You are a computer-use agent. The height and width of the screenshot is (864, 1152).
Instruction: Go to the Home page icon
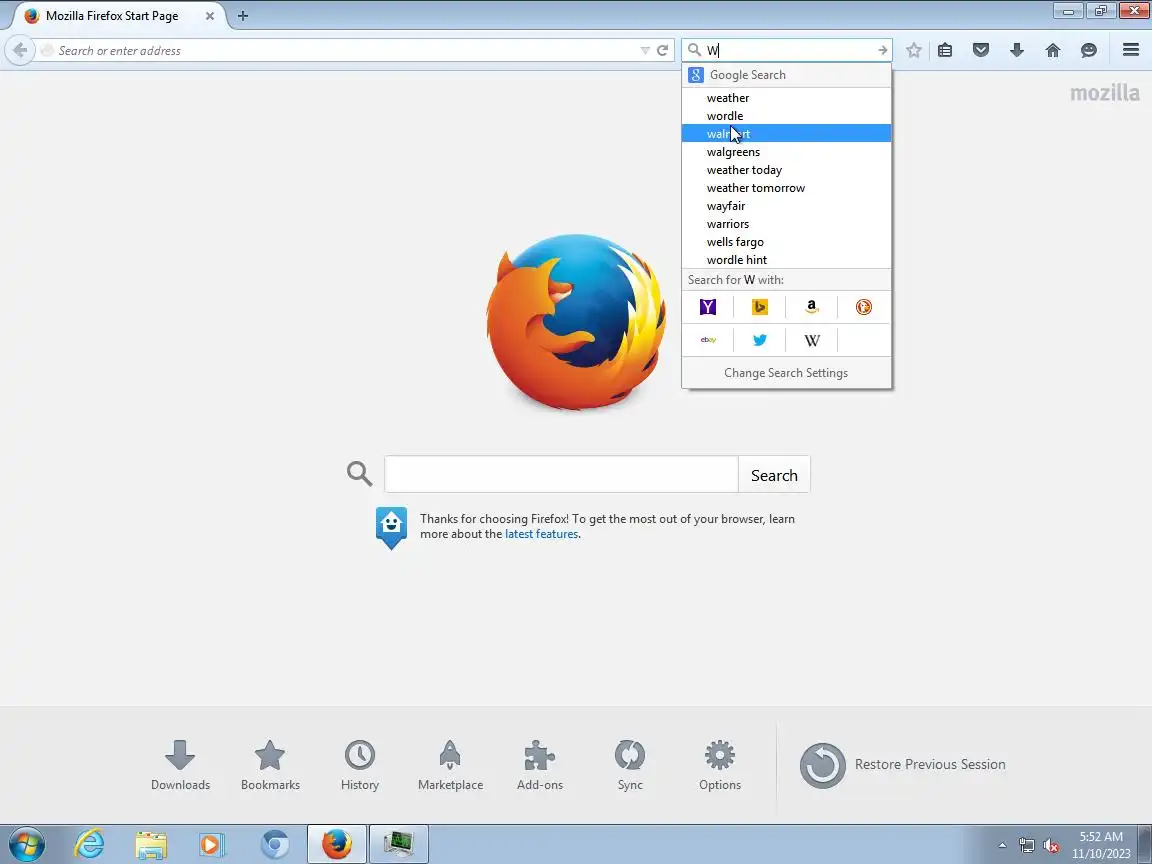point(1053,50)
